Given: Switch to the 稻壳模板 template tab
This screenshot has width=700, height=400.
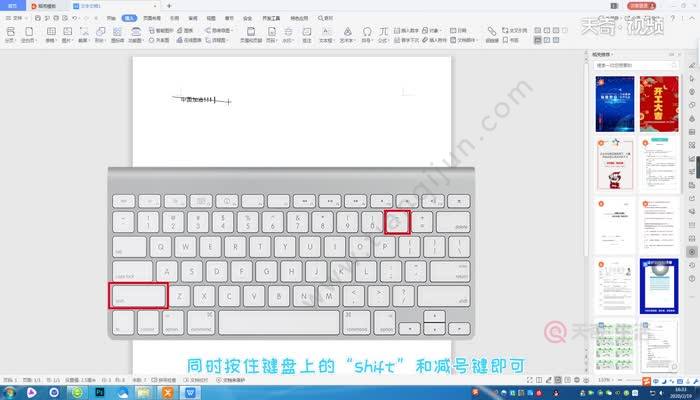Looking at the screenshot, I should [x=44, y=6].
